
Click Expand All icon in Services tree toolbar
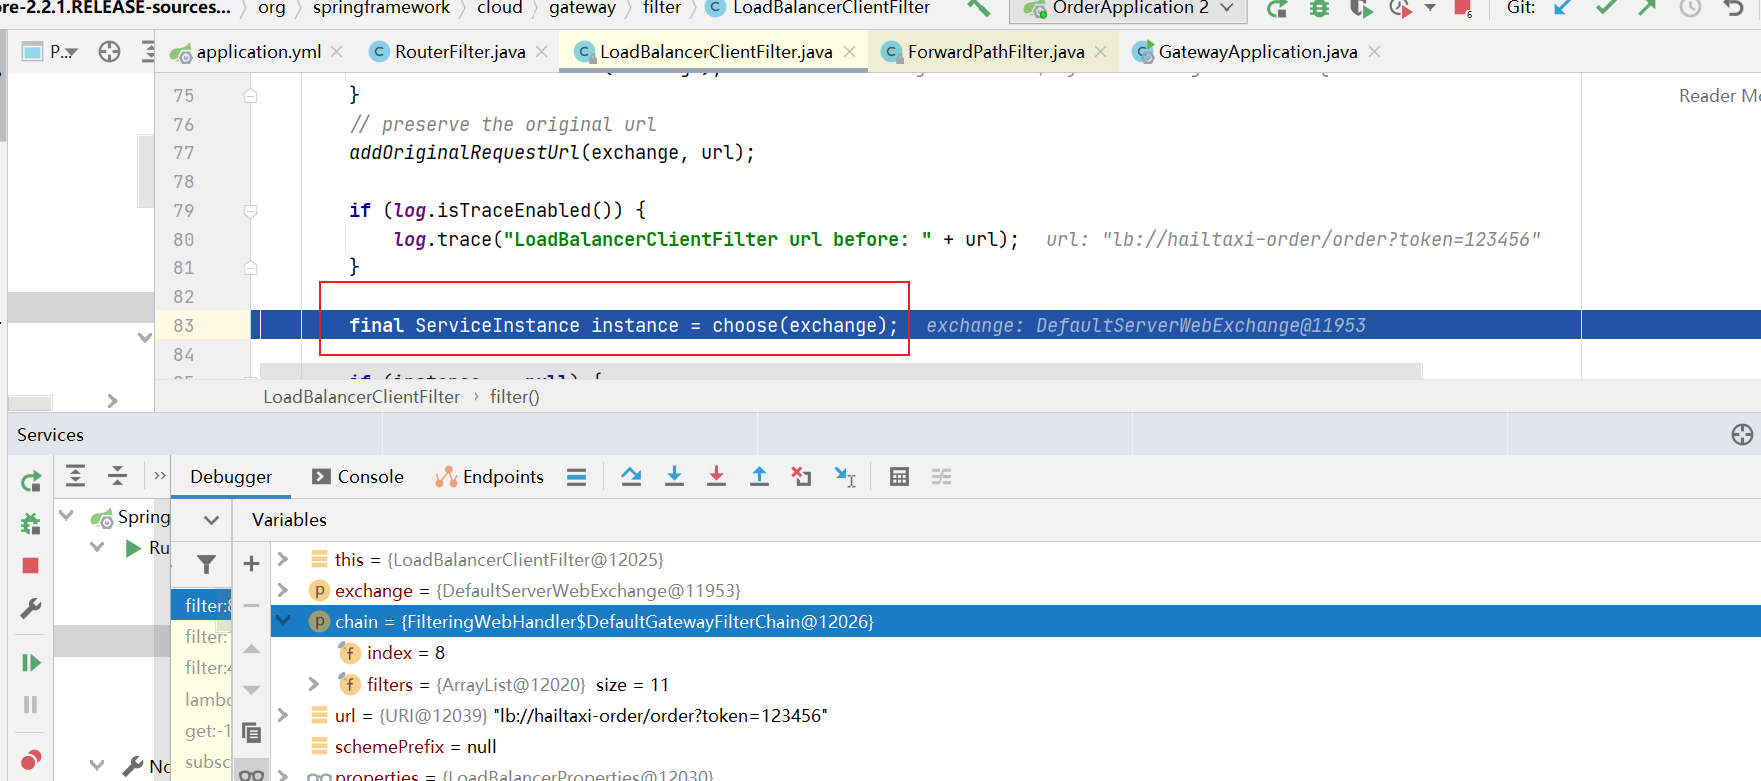point(76,476)
